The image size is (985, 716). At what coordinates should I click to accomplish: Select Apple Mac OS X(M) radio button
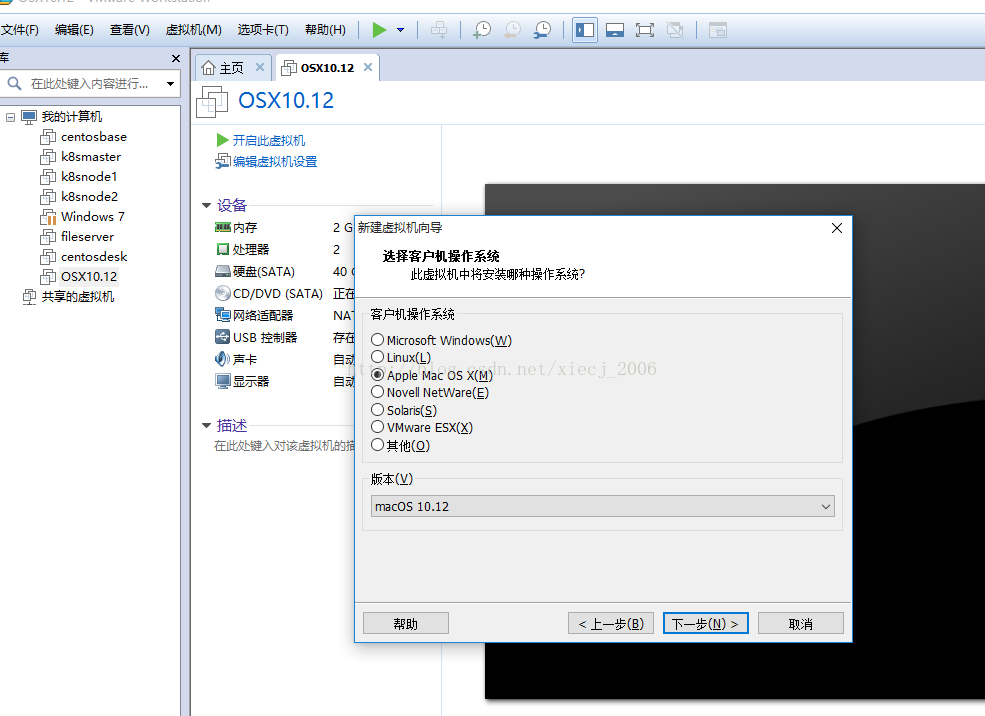pos(378,374)
